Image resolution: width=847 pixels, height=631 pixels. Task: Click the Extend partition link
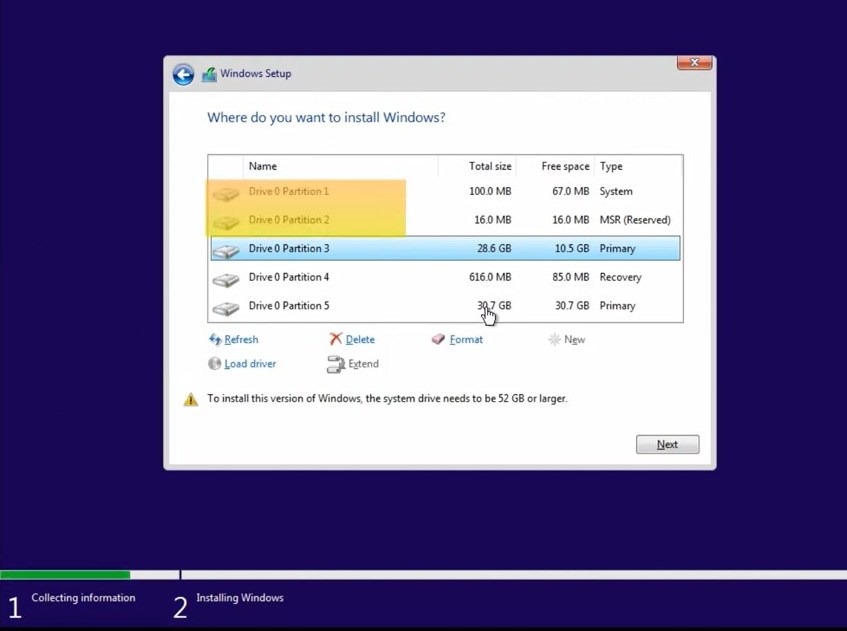pyautogui.click(x=363, y=364)
